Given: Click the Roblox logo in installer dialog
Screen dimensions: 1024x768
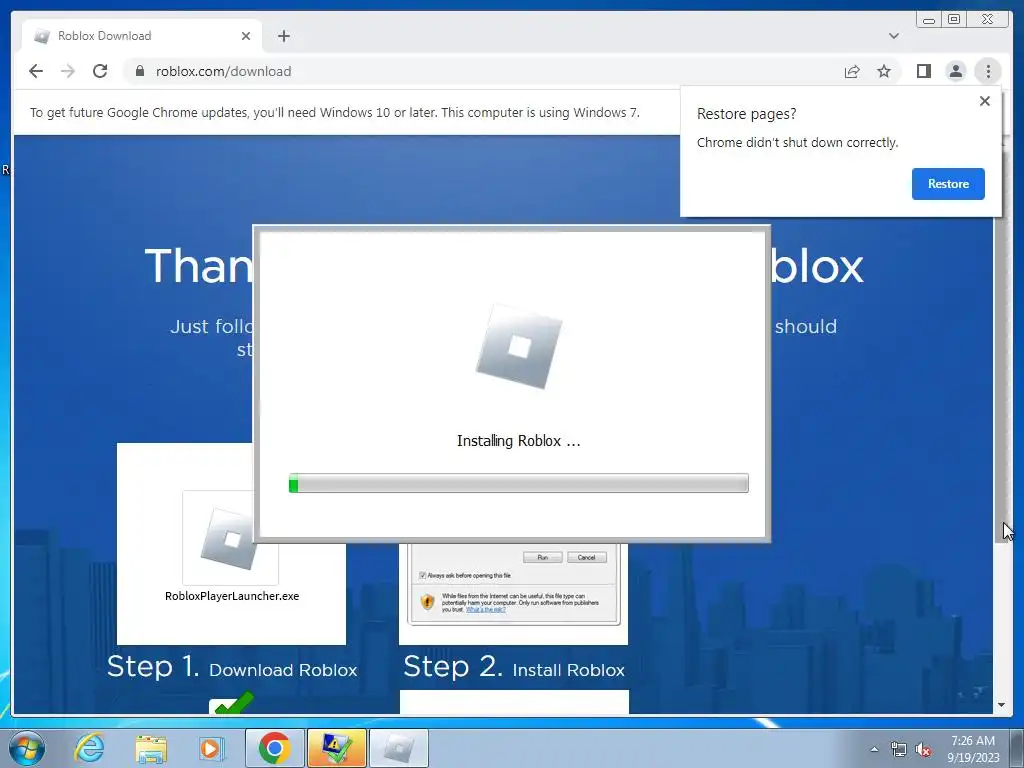Looking at the screenshot, I should click(519, 346).
